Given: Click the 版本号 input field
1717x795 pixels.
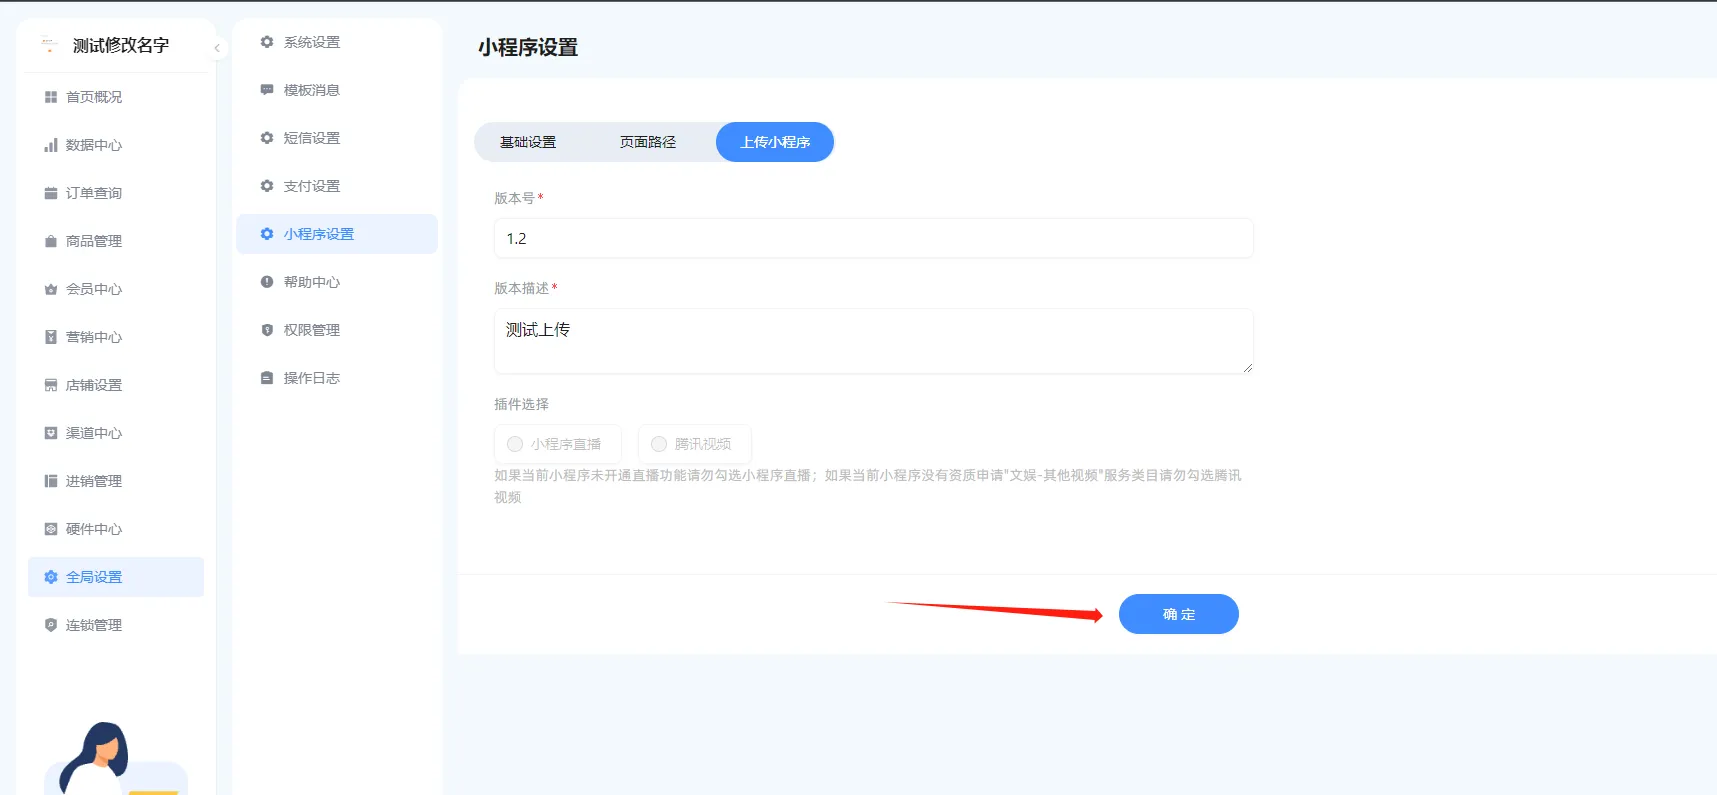Looking at the screenshot, I should tap(874, 238).
